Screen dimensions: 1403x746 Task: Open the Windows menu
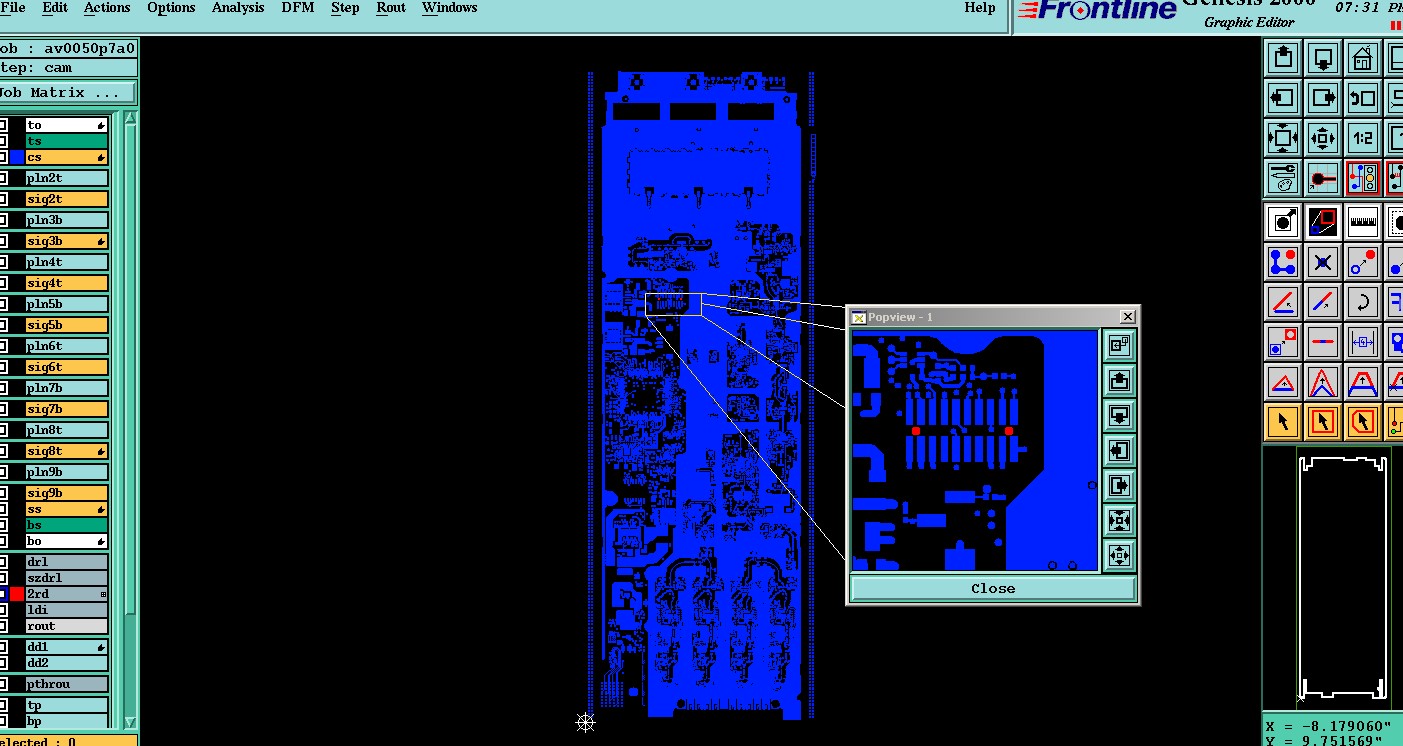[x=449, y=8]
